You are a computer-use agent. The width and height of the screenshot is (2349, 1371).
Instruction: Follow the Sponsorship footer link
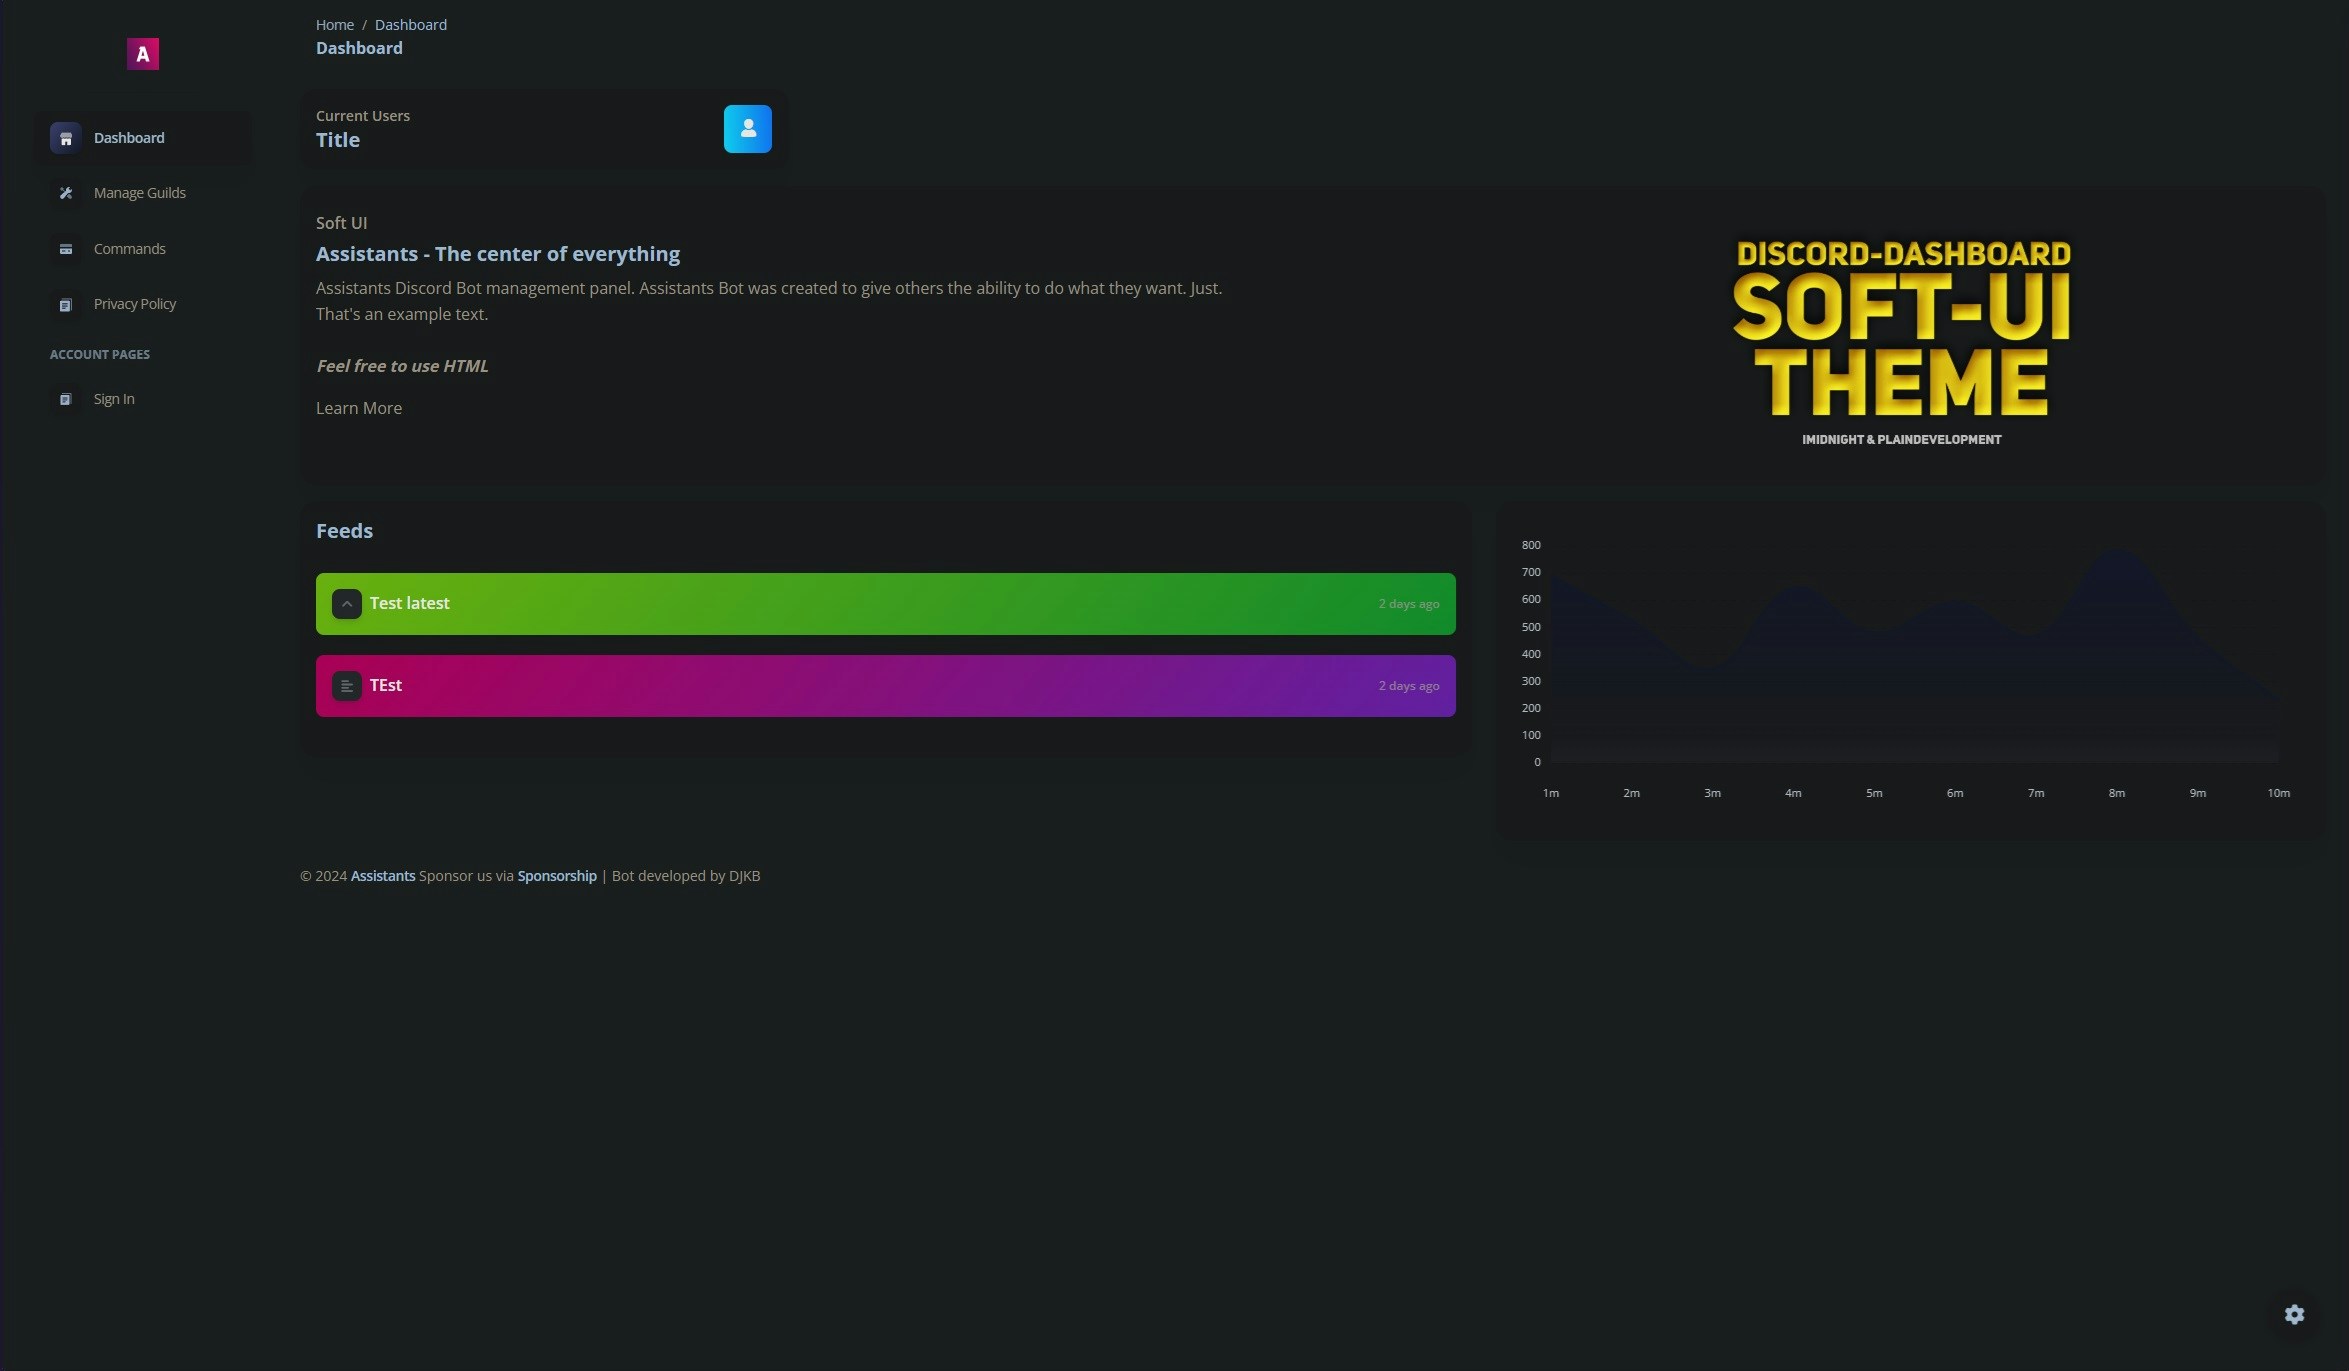click(x=557, y=876)
